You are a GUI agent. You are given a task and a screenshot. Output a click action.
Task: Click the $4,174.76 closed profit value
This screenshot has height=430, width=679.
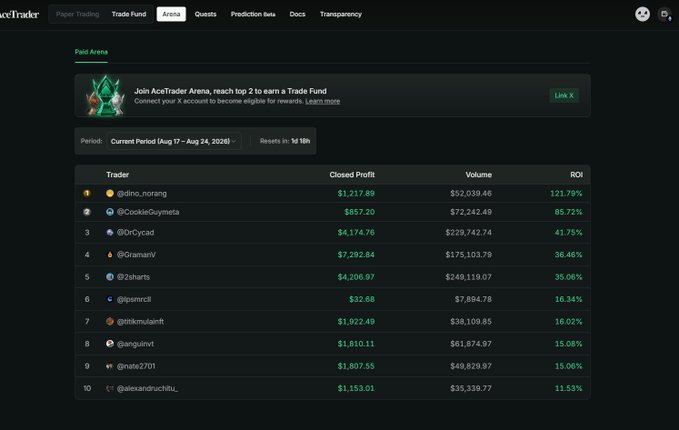click(356, 233)
